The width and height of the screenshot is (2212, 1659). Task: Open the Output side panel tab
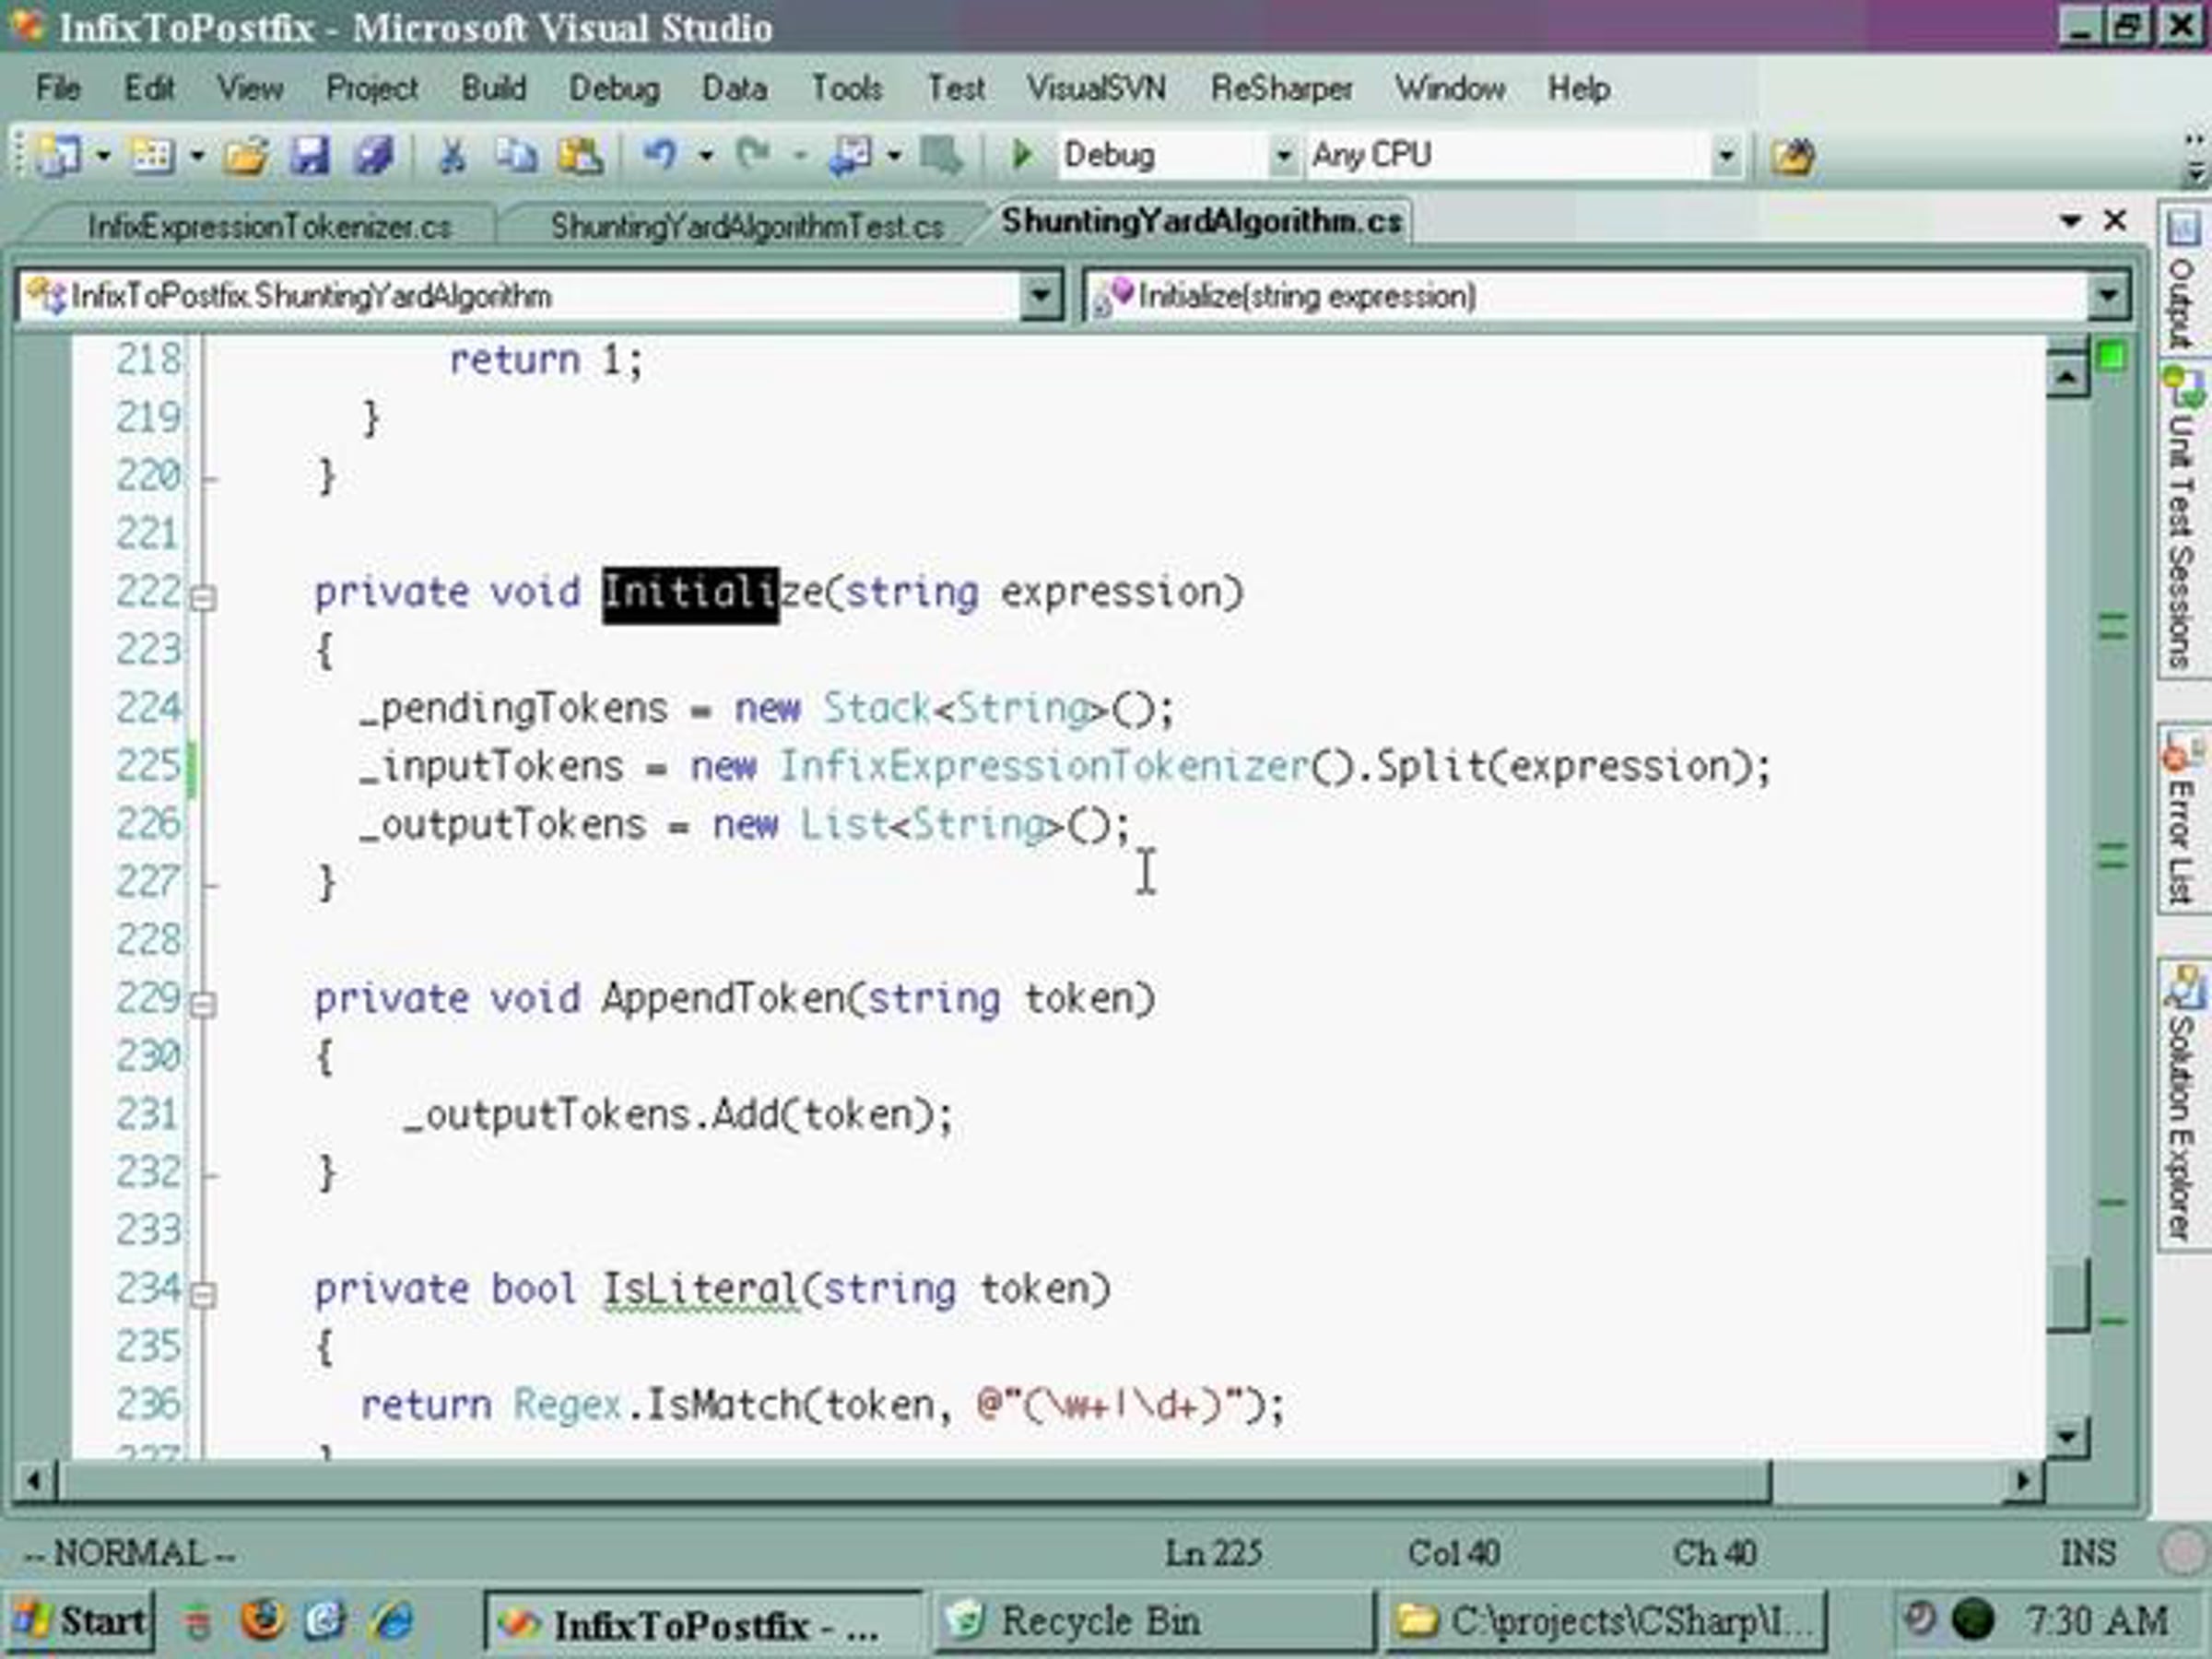(x=2182, y=280)
